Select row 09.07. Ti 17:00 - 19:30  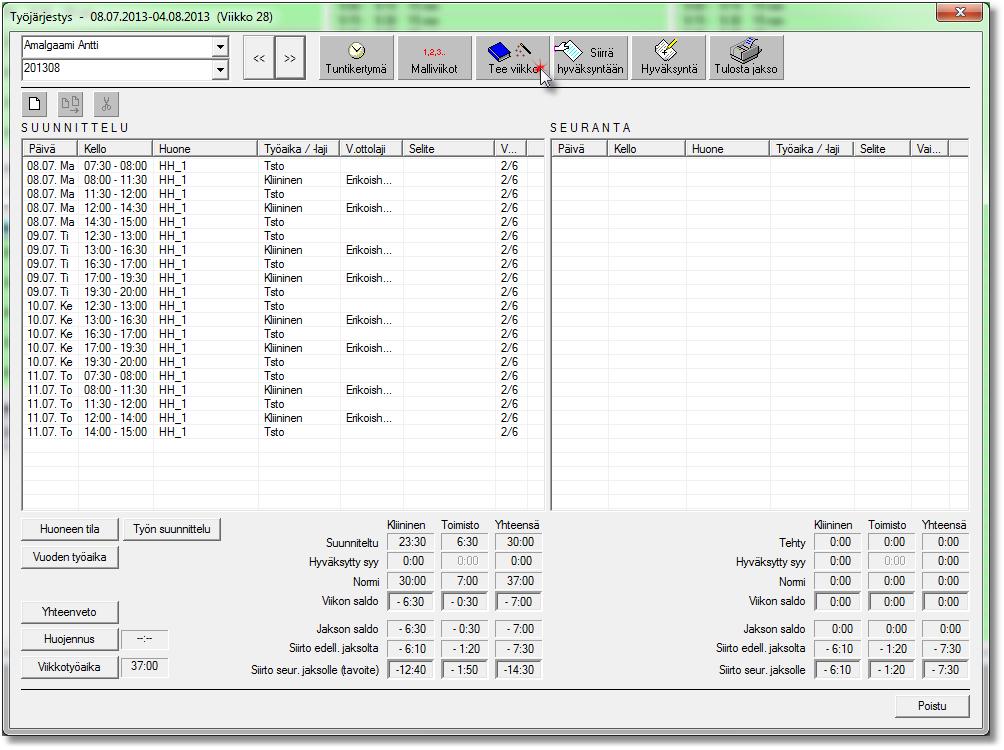tap(283, 278)
